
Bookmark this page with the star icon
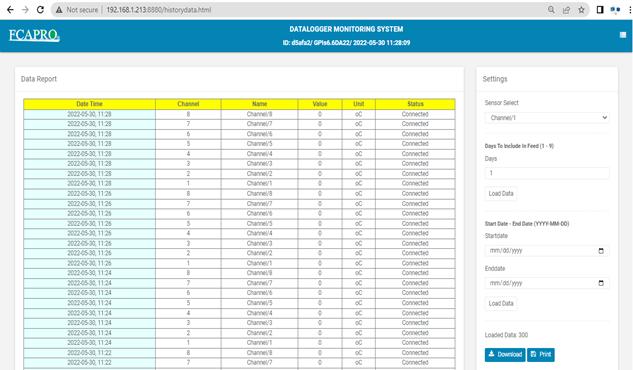[581, 10]
